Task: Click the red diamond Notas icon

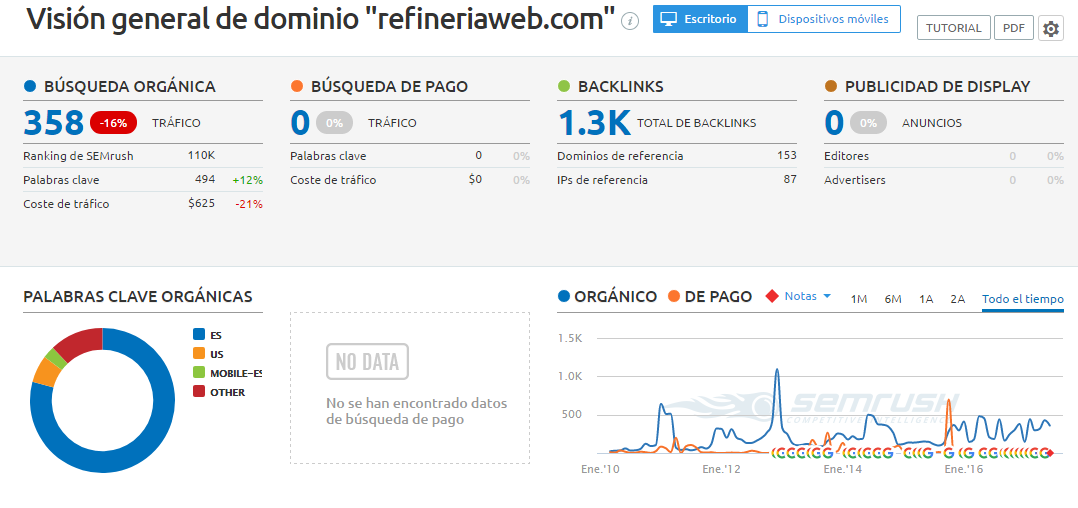Action: (773, 296)
